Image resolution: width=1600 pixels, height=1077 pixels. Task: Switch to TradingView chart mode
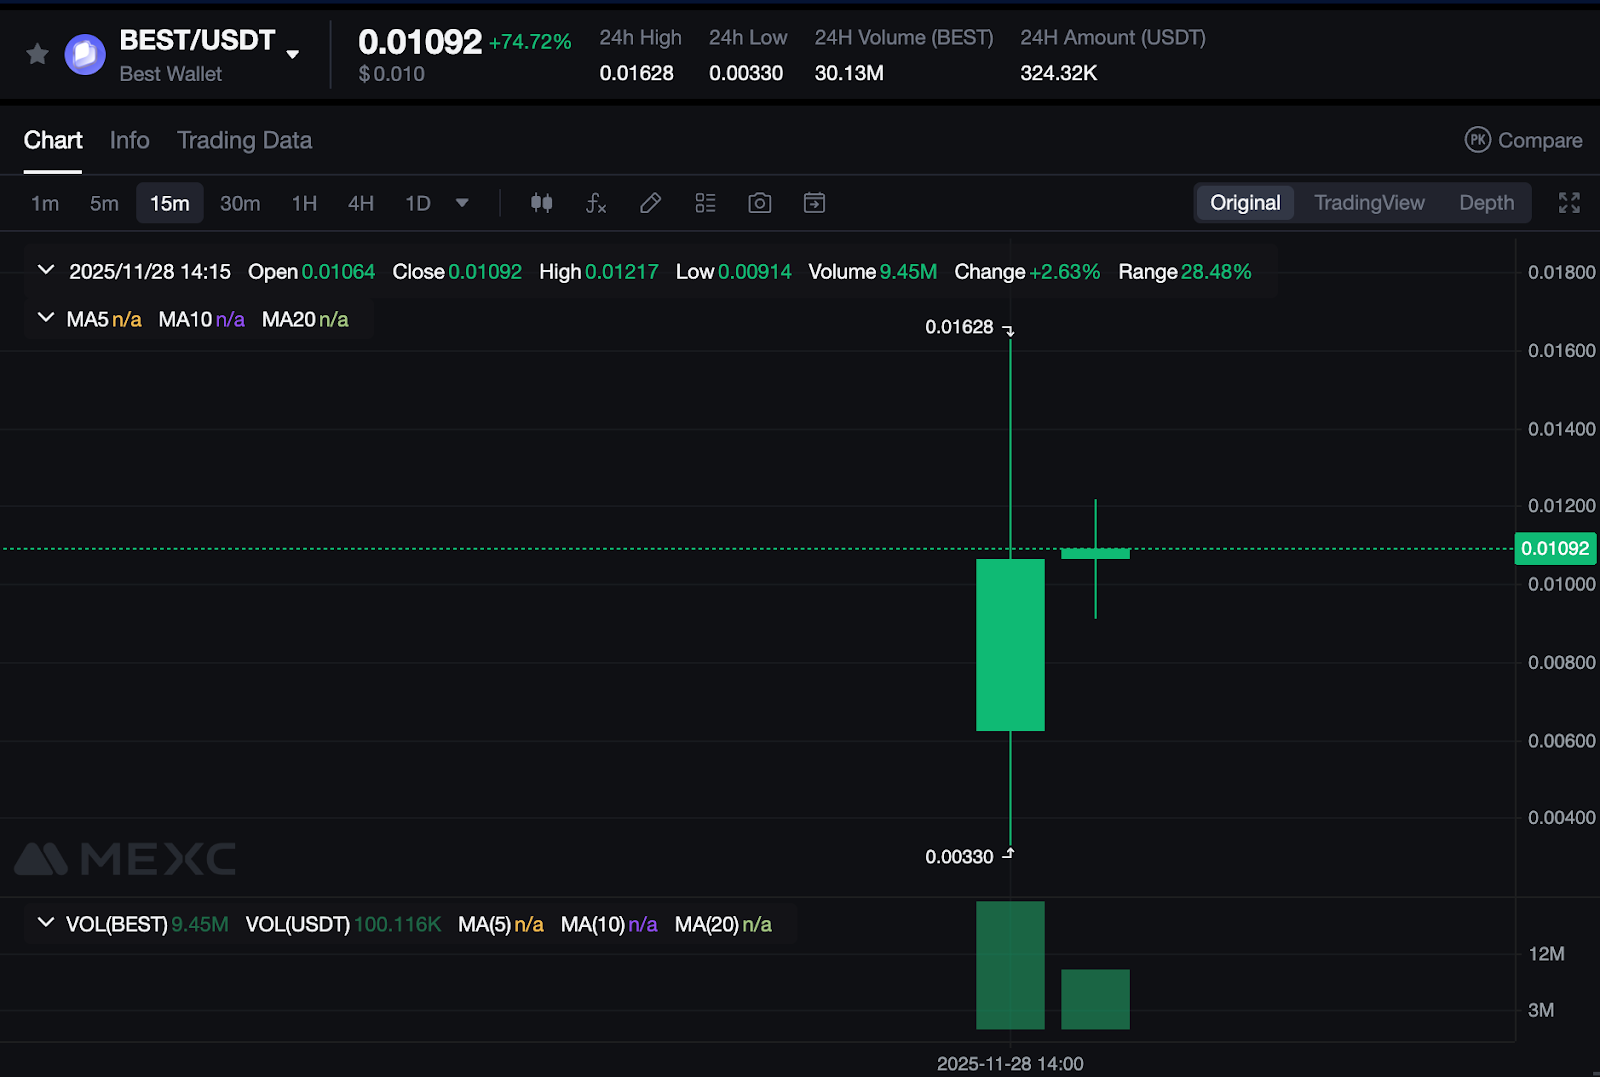pyautogui.click(x=1369, y=202)
